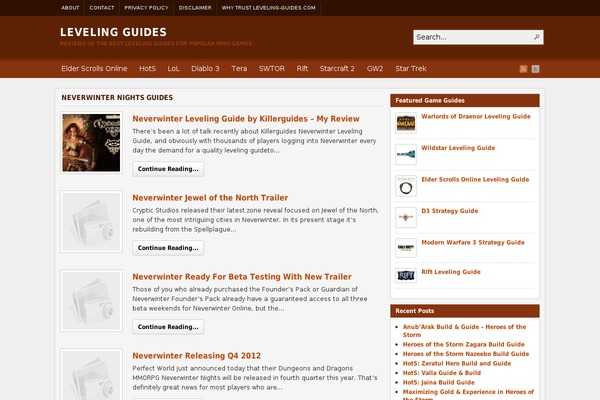The height and width of the screenshot is (400, 600).
Task: Continue reading Jewel of the North post
Action: click(x=168, y=248)
